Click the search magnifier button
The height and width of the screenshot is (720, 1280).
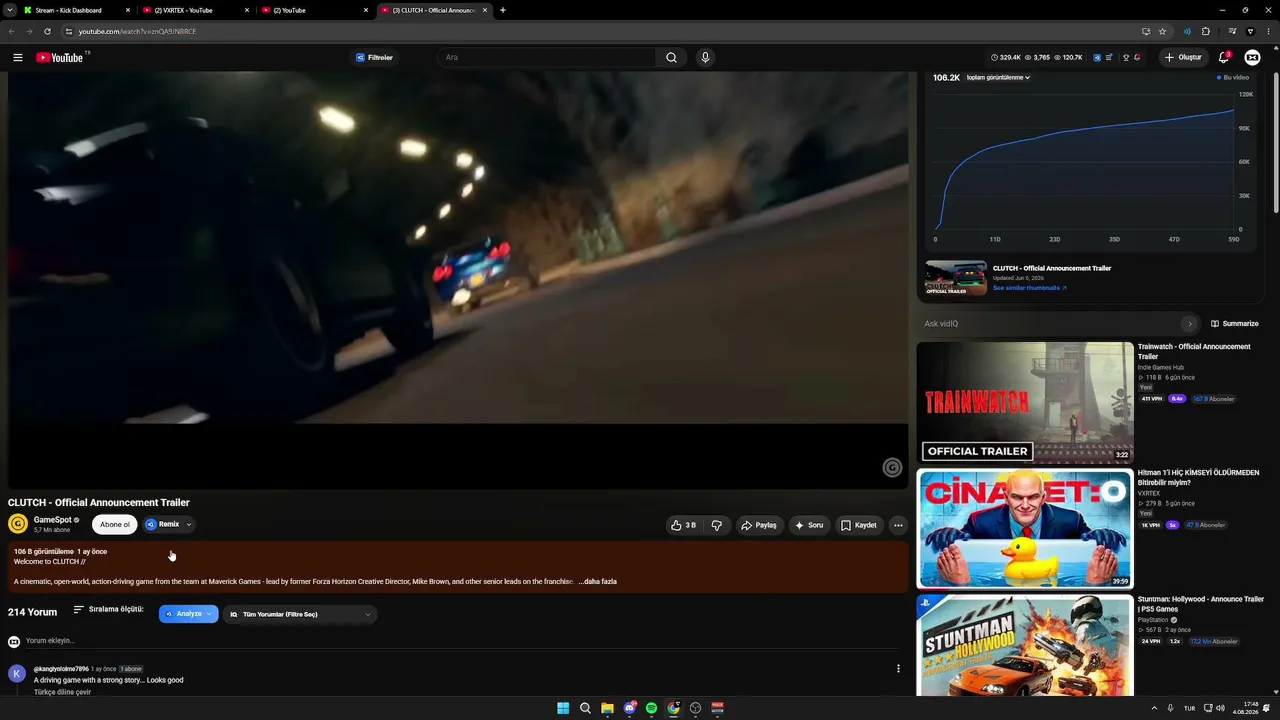point(671,58)
